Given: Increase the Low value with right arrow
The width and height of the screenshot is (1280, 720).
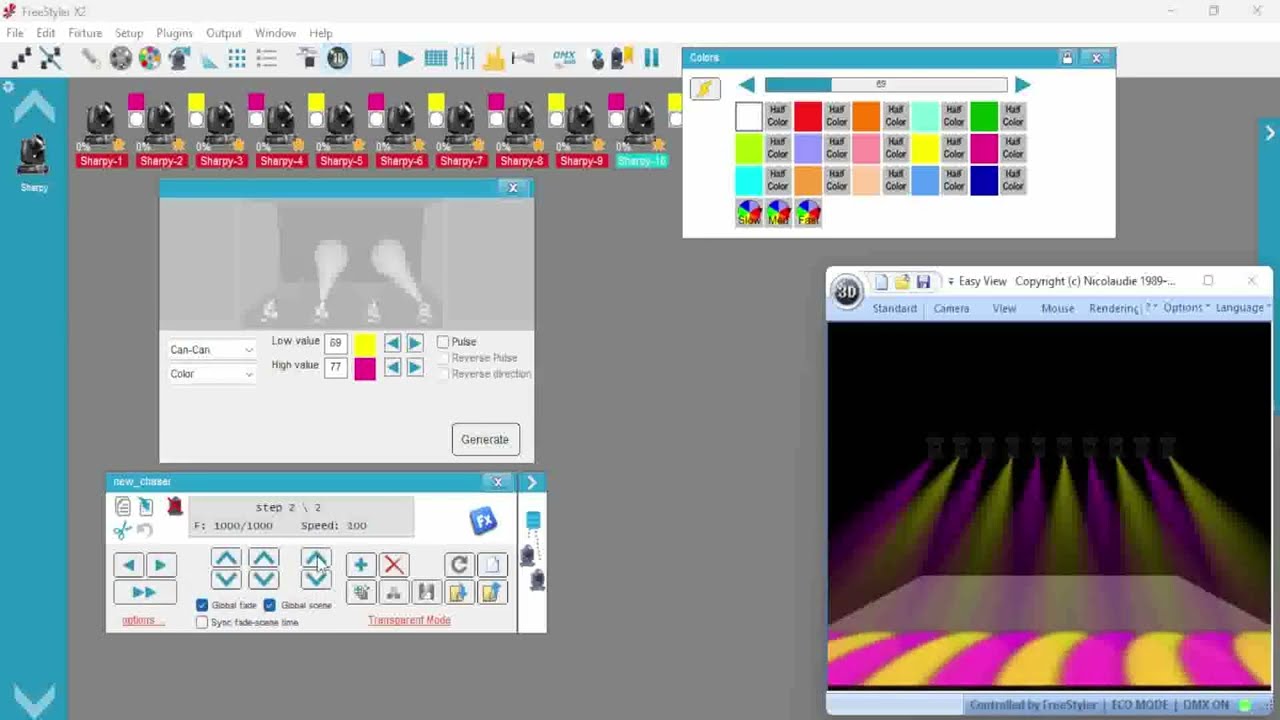Looking at the screenshot, I should point(414,343).
